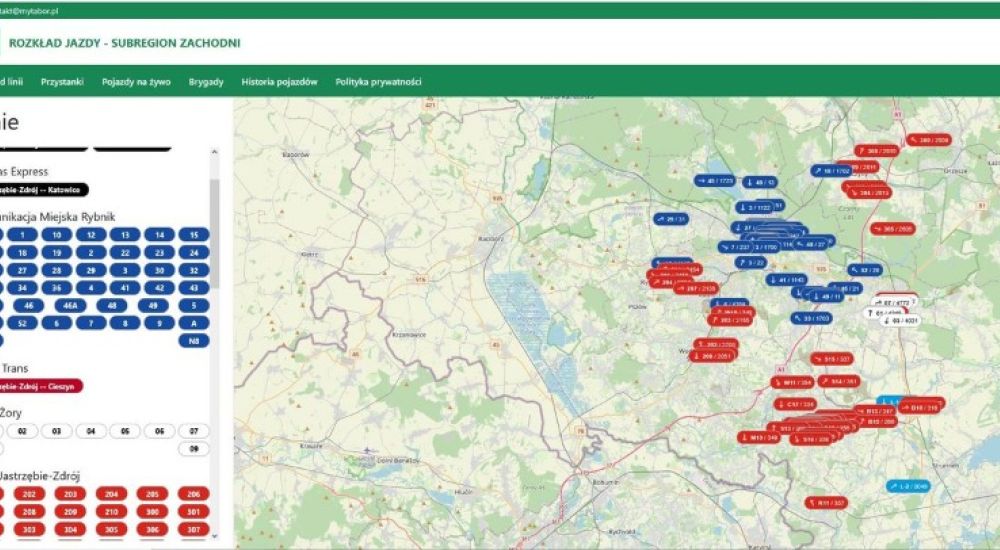The image size is (1000, 550).
Task: Open Polityka prywatności page
Action: click(378, 82)
